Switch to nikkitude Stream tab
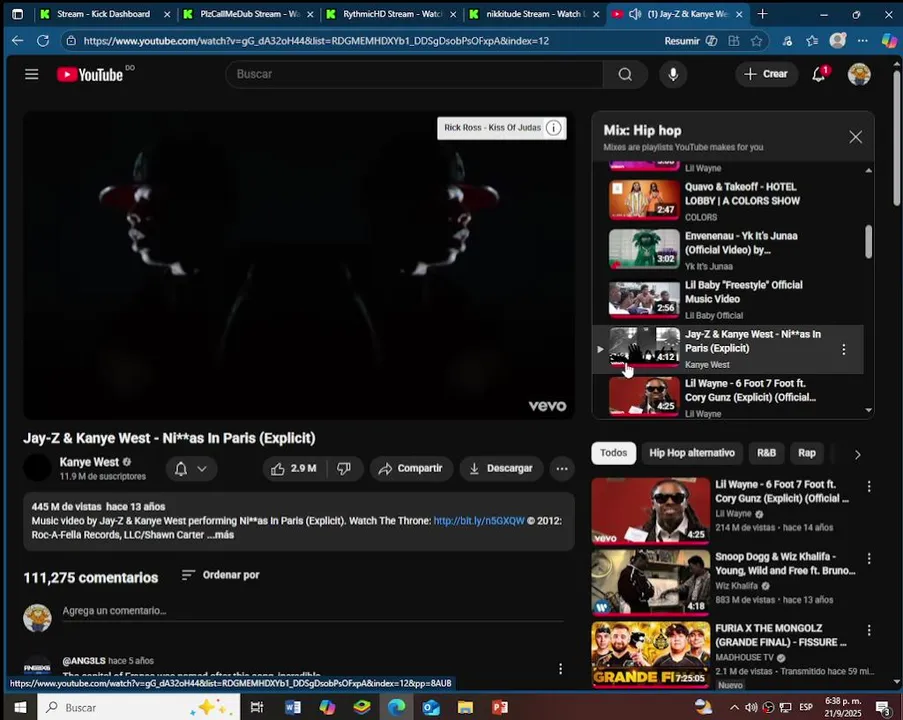Image resolution: width=903 pixels, height=720 pixels. (534, 14)
